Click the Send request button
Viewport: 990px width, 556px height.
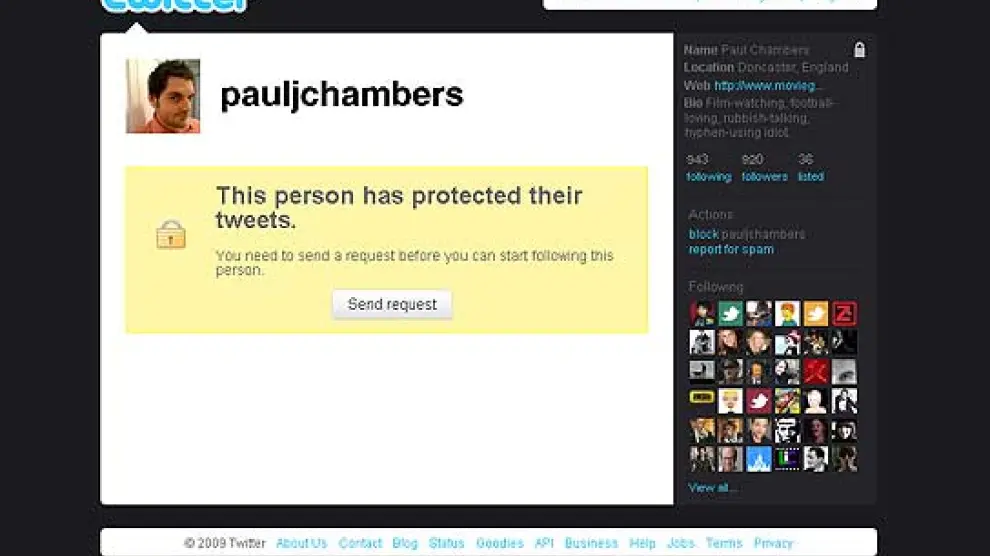tap(392, 304)
